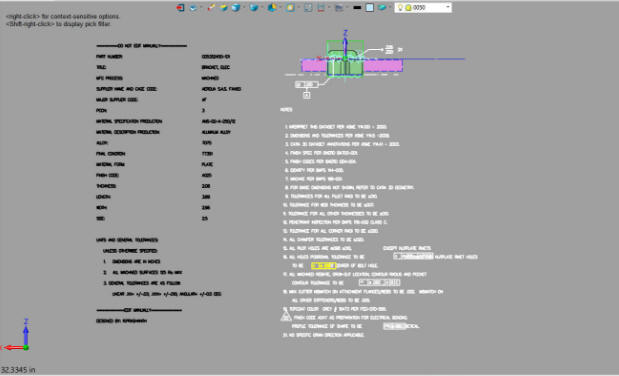Viewport: 619px width, 376px height.
Task: Click the datum A box below the model
Action: pyautogui.click(x=307, y=95)
